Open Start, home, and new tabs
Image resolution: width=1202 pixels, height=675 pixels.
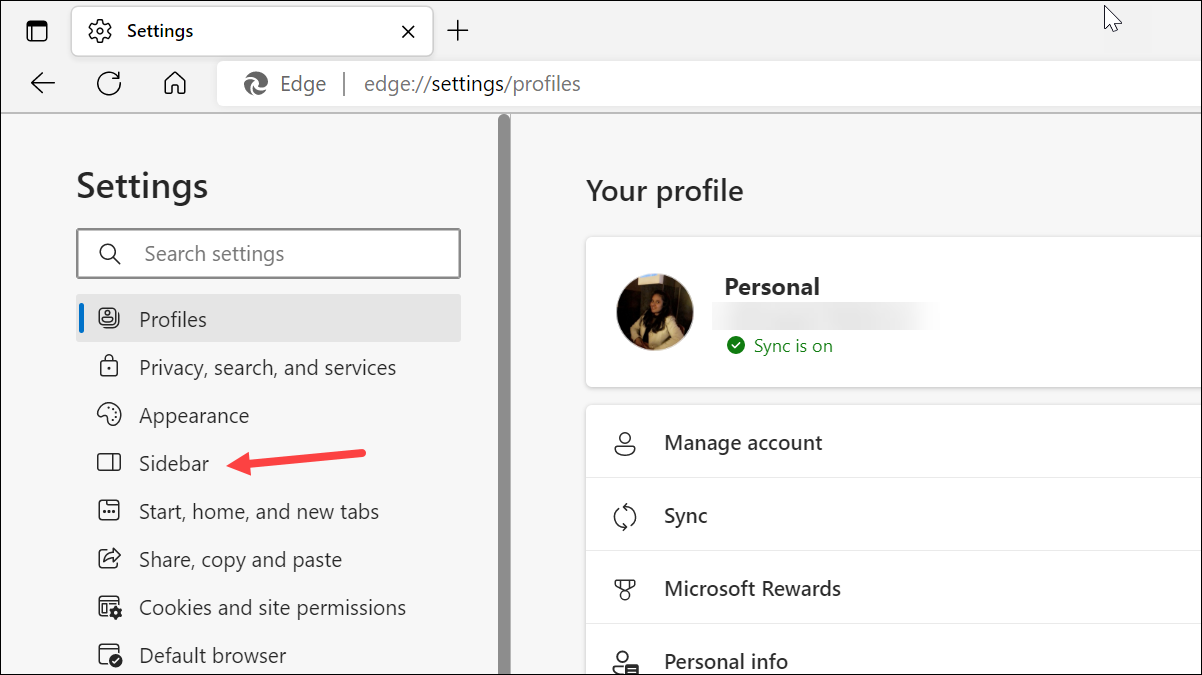point(268,511)
